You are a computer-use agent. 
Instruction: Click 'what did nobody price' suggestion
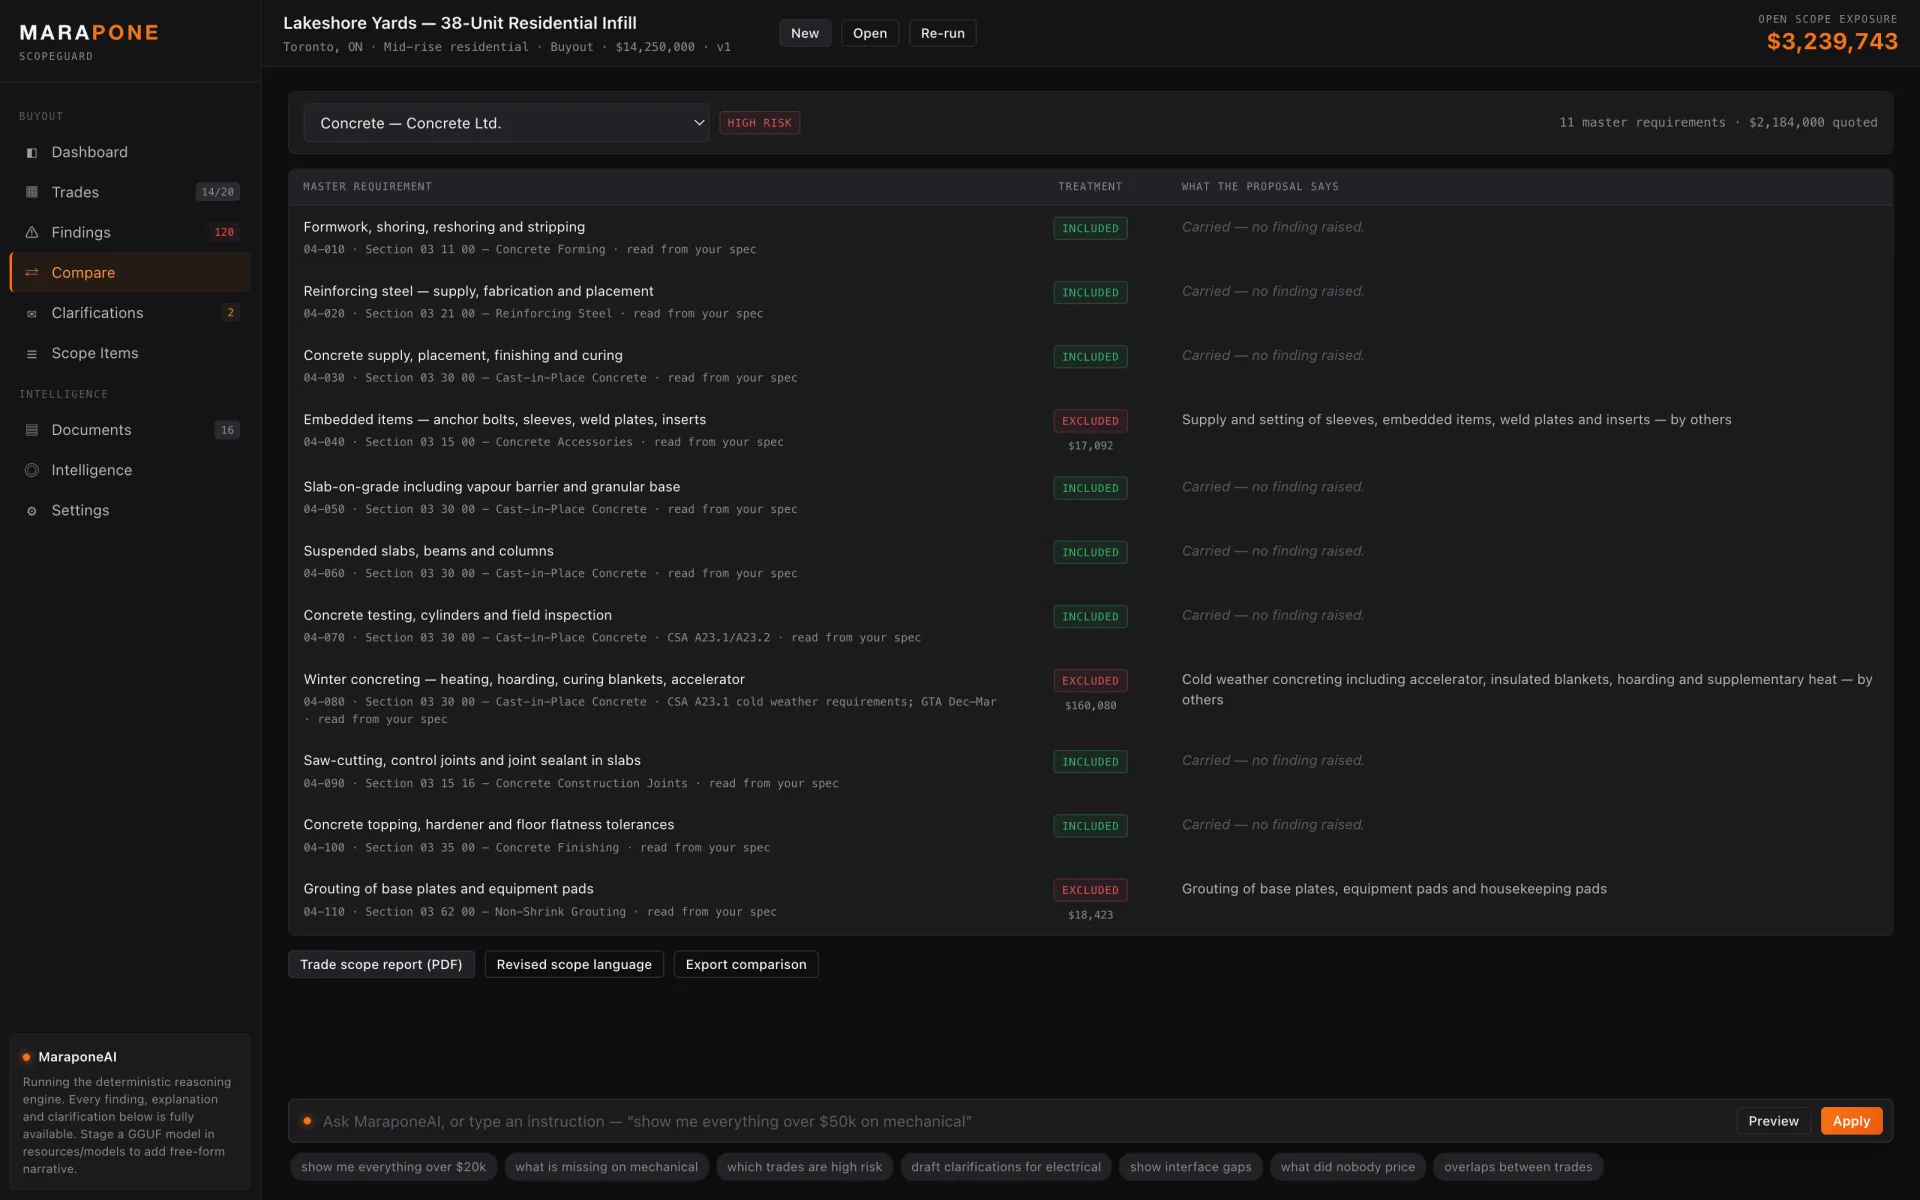point(1347,1167)
